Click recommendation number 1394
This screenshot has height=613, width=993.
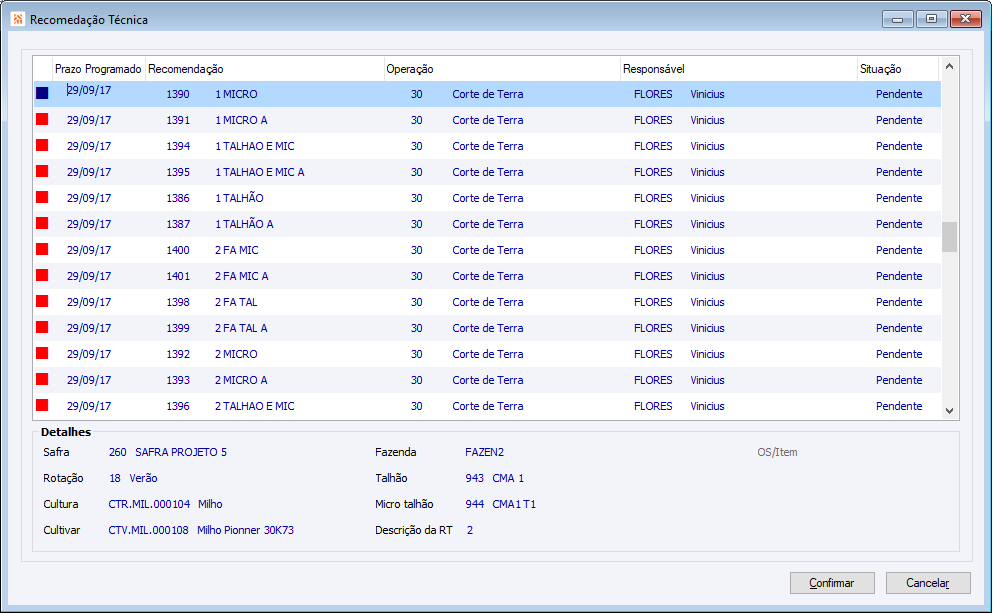pos(178,146)
